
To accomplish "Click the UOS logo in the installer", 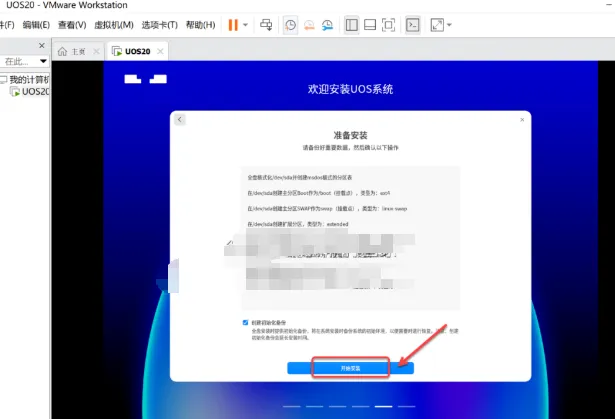I will (146, 79).
